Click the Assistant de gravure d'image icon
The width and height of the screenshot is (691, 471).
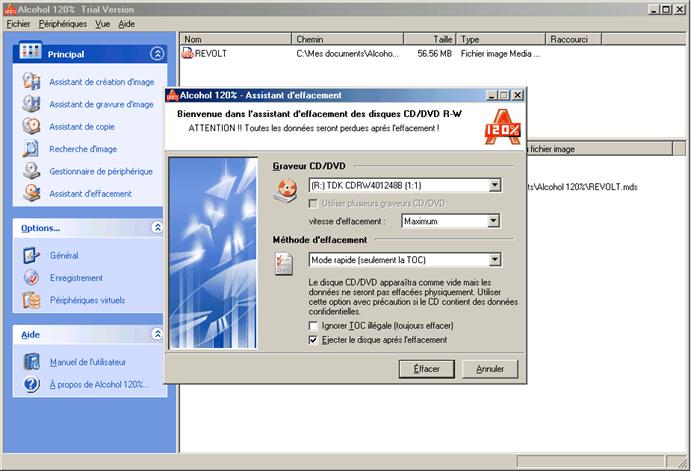31,104
